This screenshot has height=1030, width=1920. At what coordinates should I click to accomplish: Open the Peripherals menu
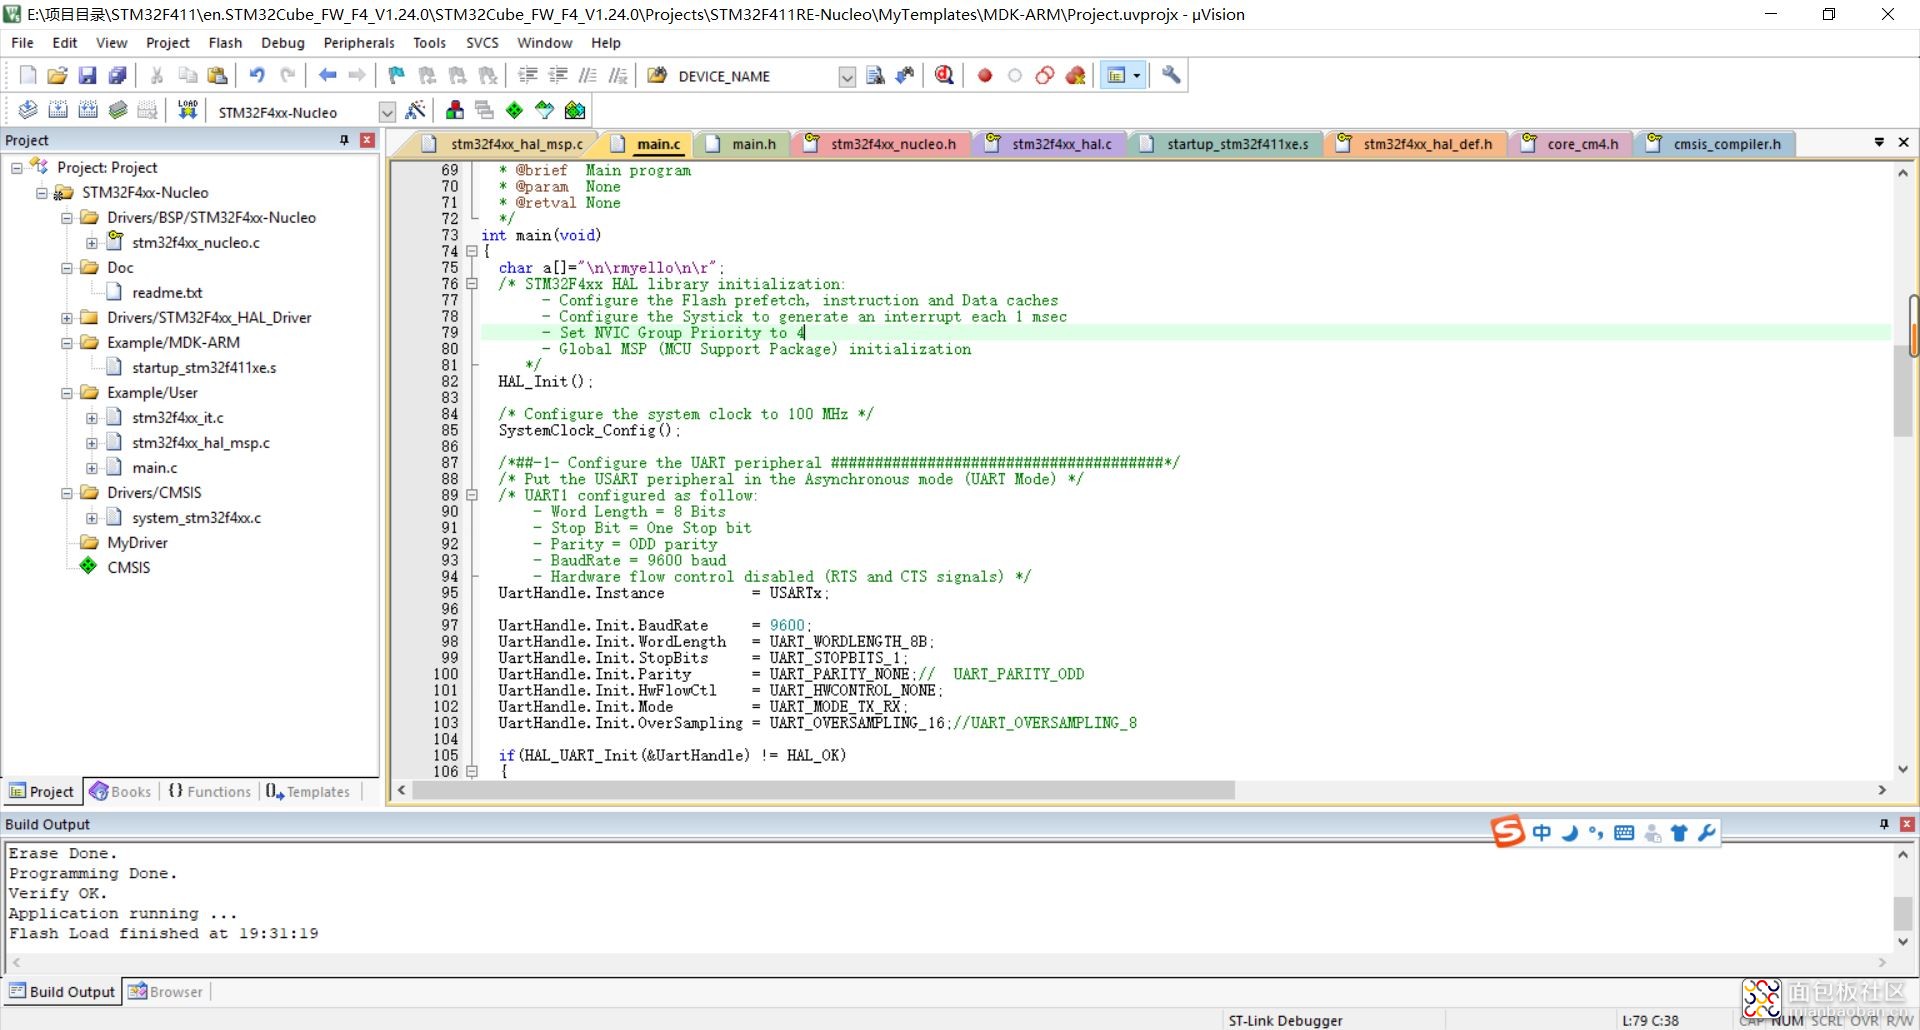pos(359,43)
